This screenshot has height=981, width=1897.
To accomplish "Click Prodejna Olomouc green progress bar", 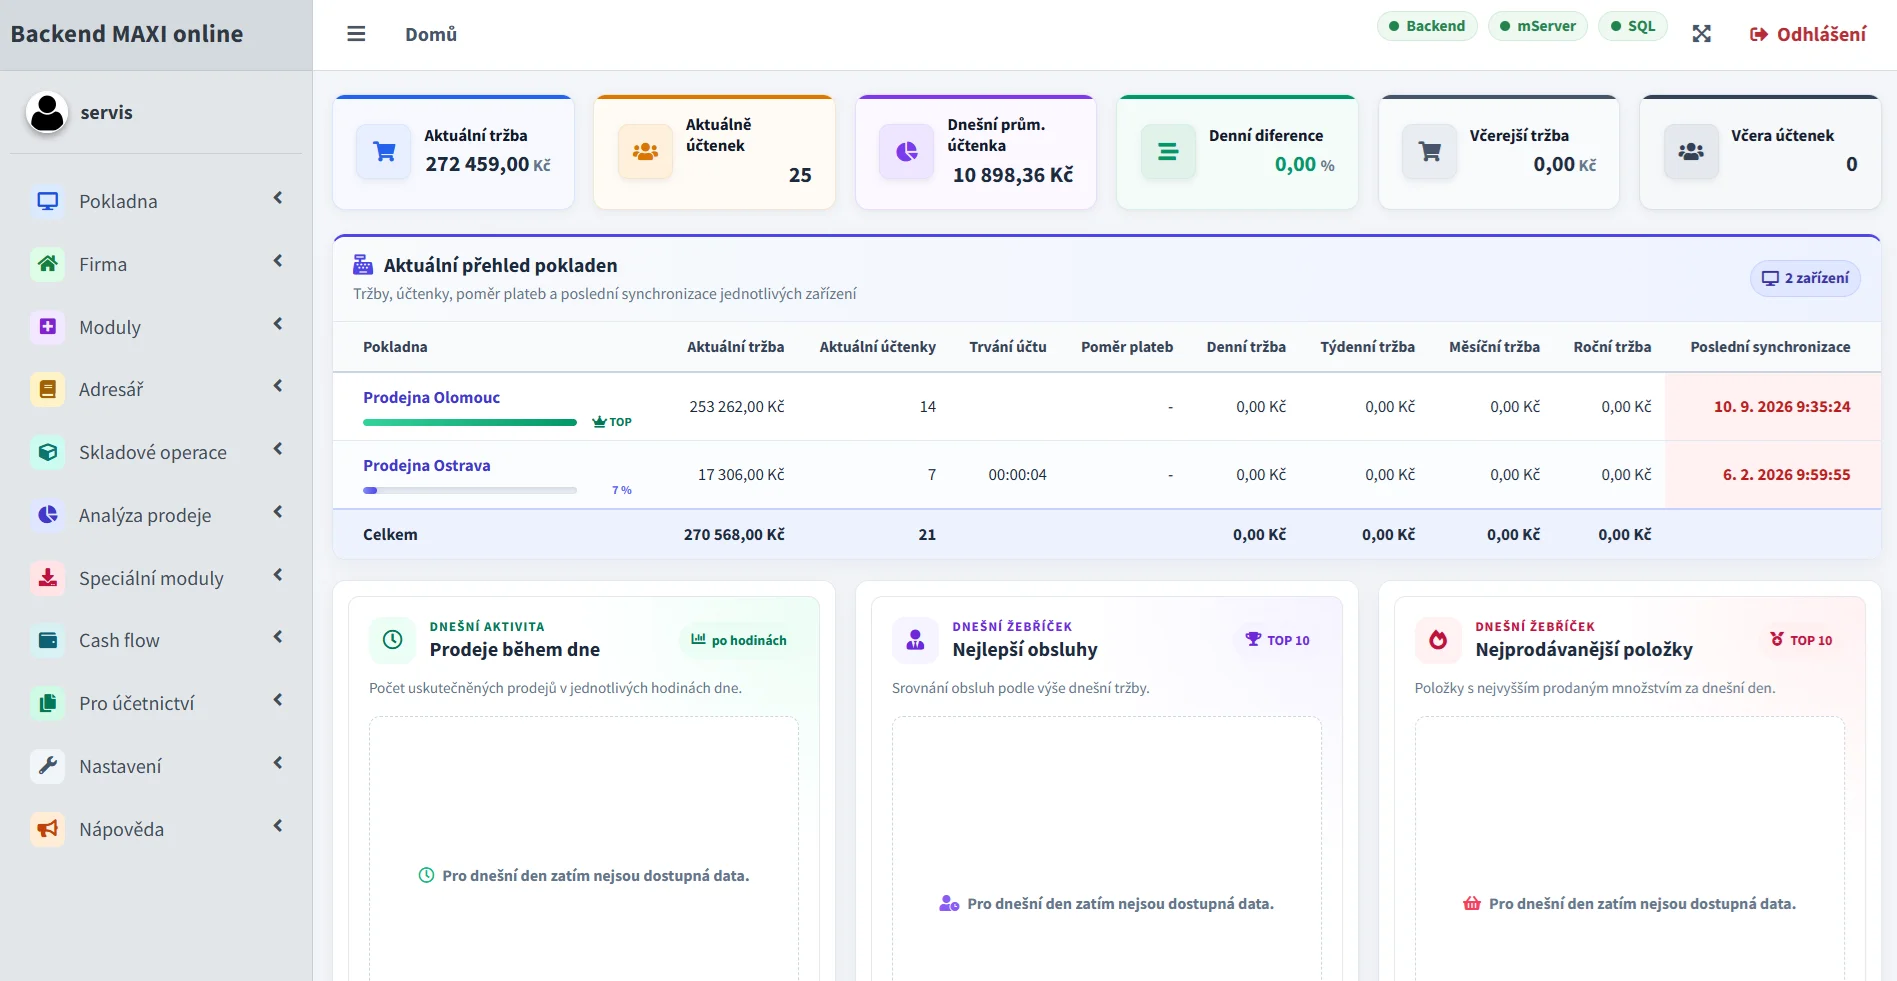I will click(x=470, y=422).
